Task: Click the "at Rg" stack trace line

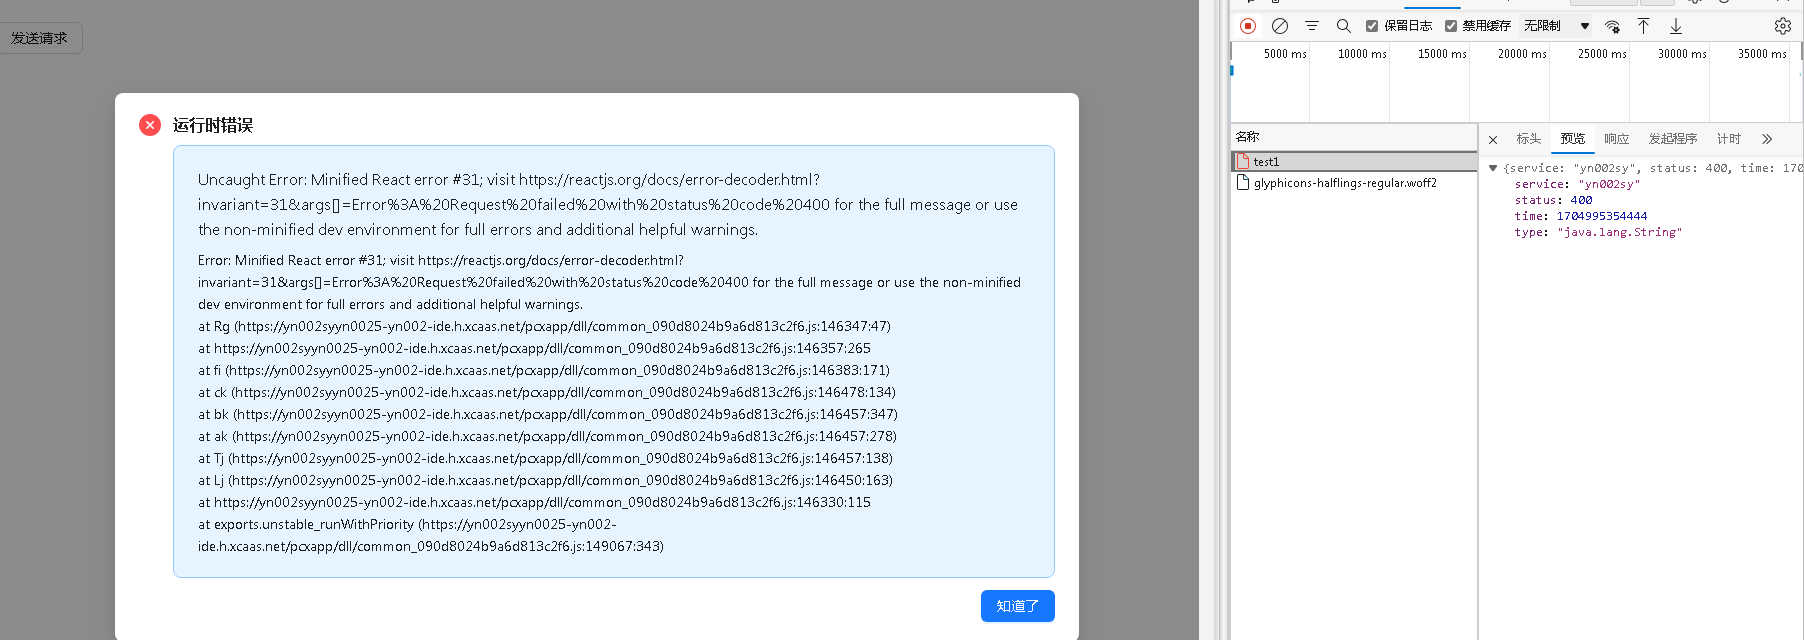Action: pos(544,326)
